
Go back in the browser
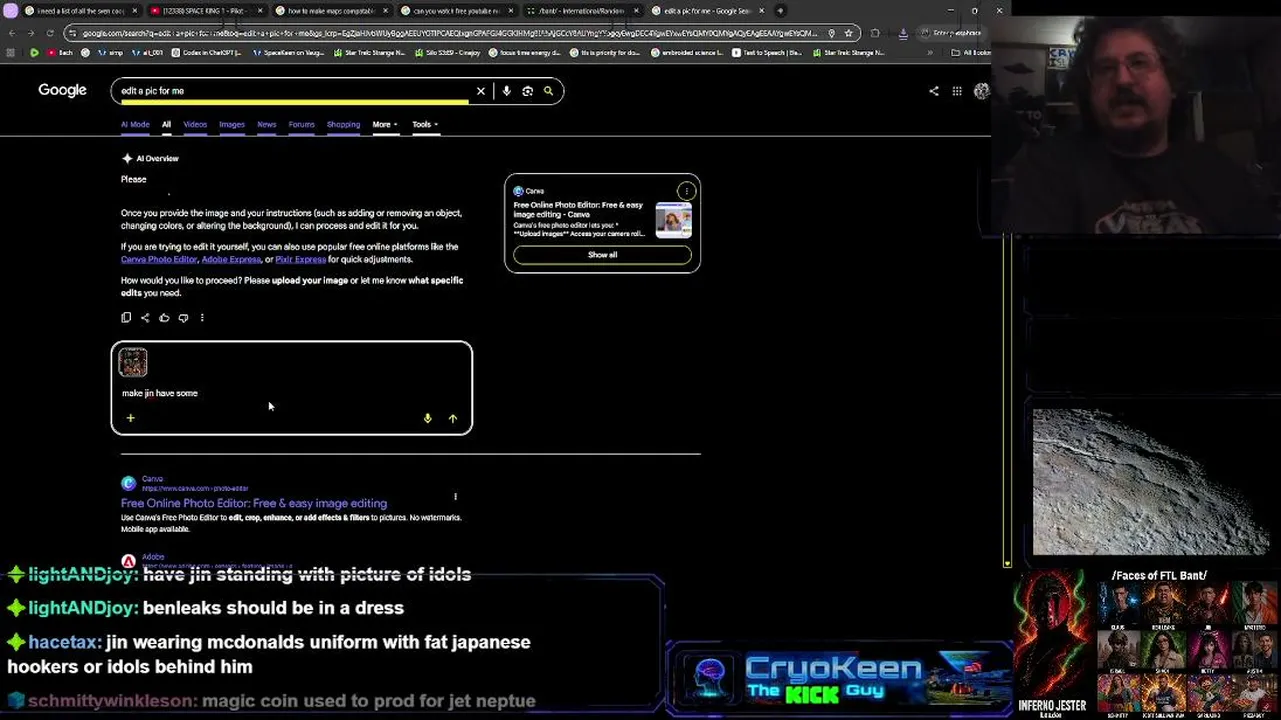[x=12, y=33]
